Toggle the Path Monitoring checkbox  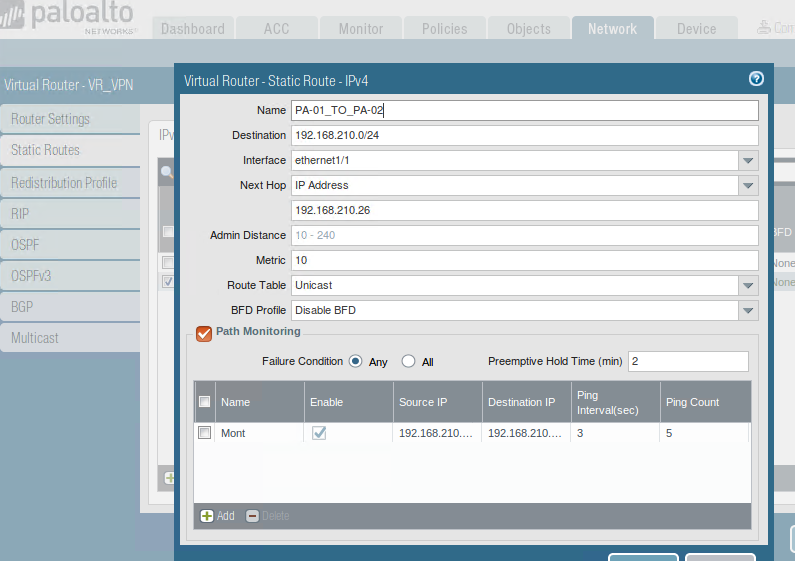tap(204, 333)
